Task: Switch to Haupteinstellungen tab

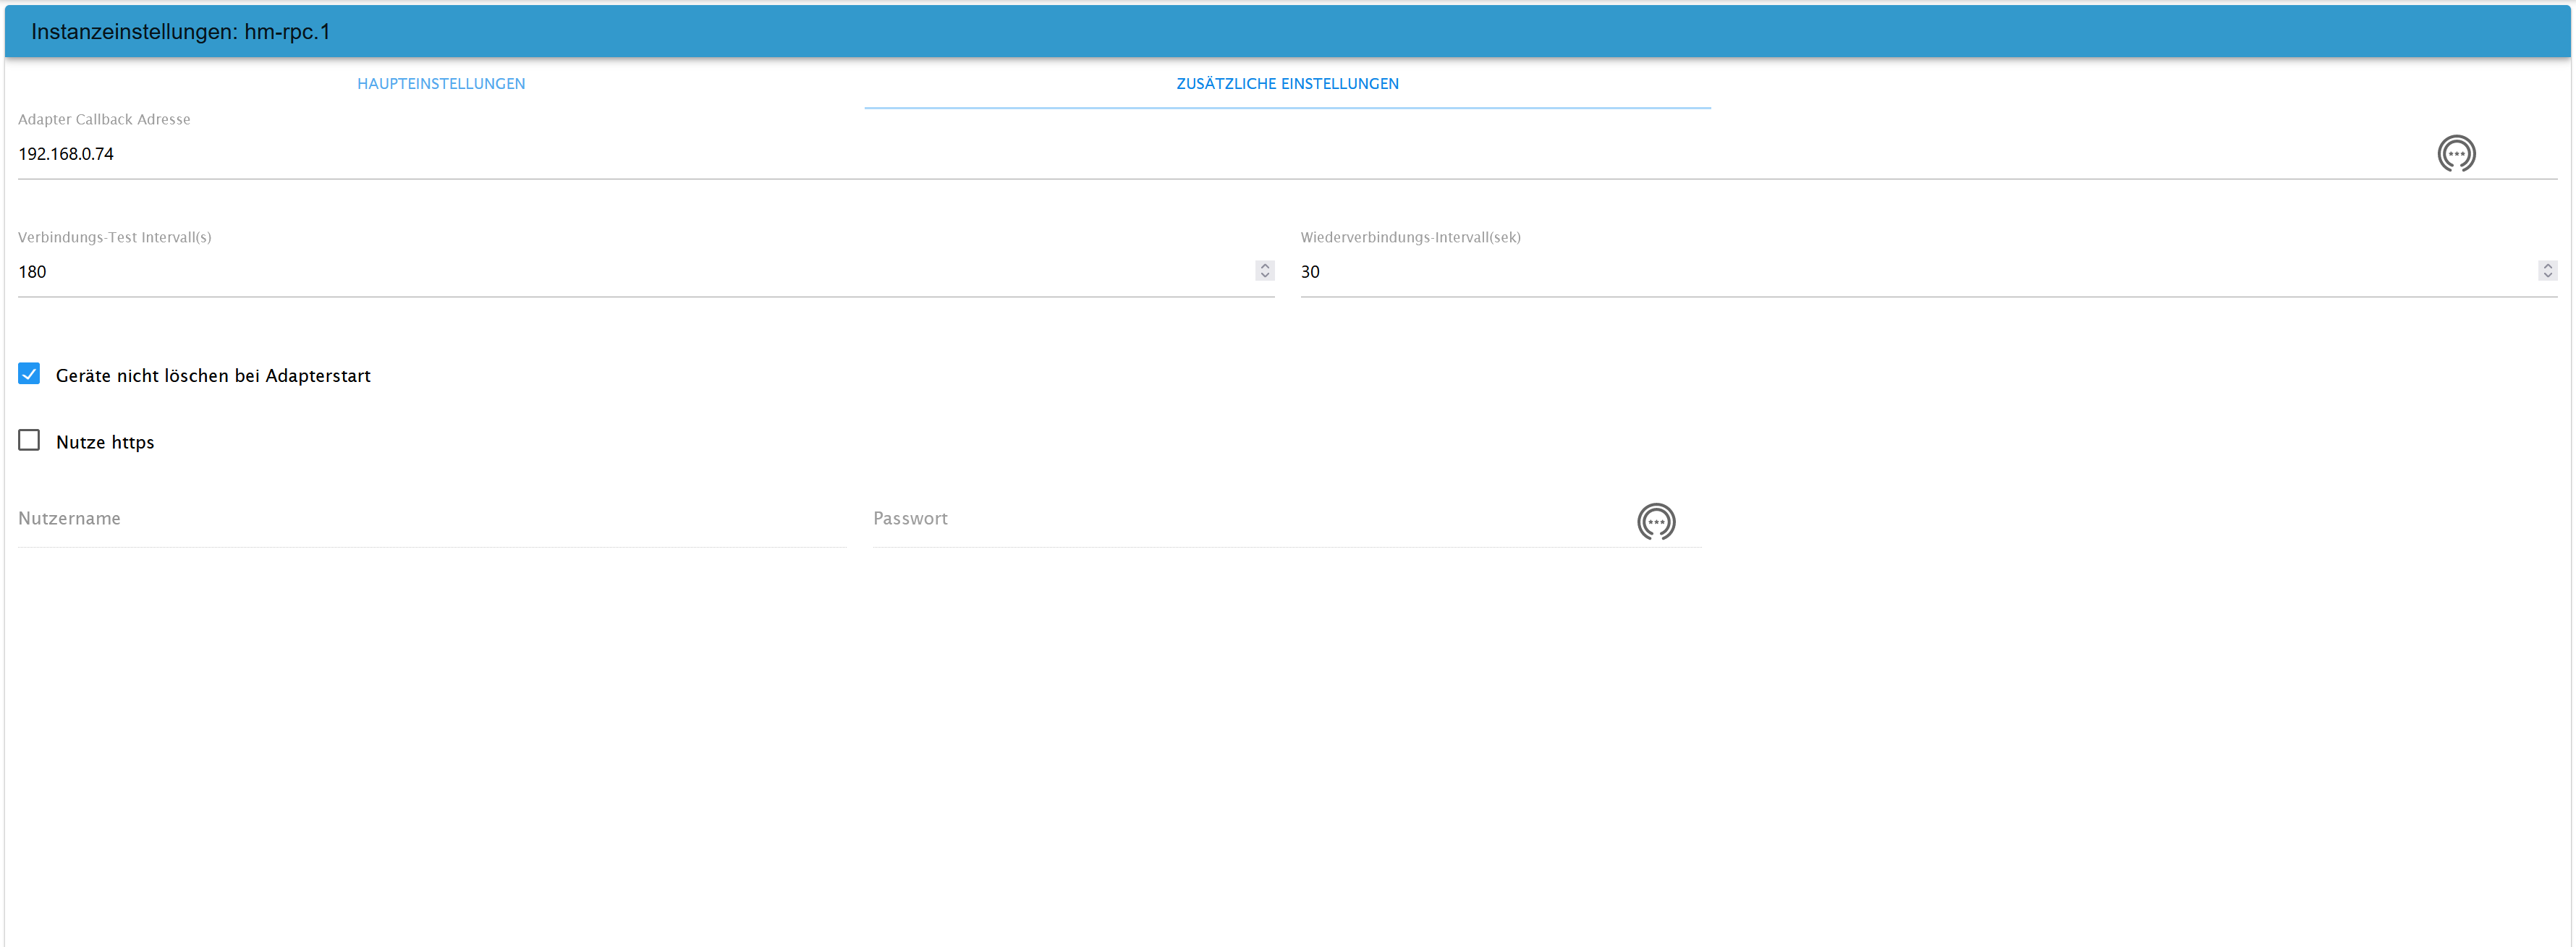Action: tap(441, 84)
